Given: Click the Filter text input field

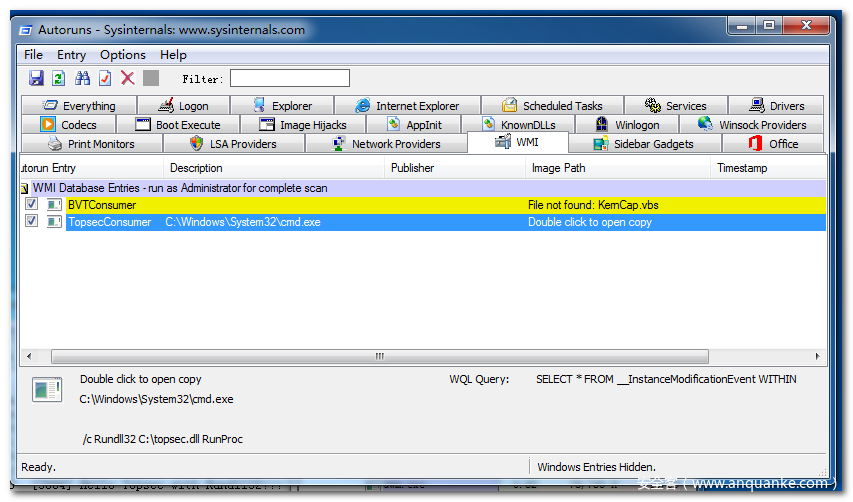Looking at the screenshot, I should (x=290, y=78).
